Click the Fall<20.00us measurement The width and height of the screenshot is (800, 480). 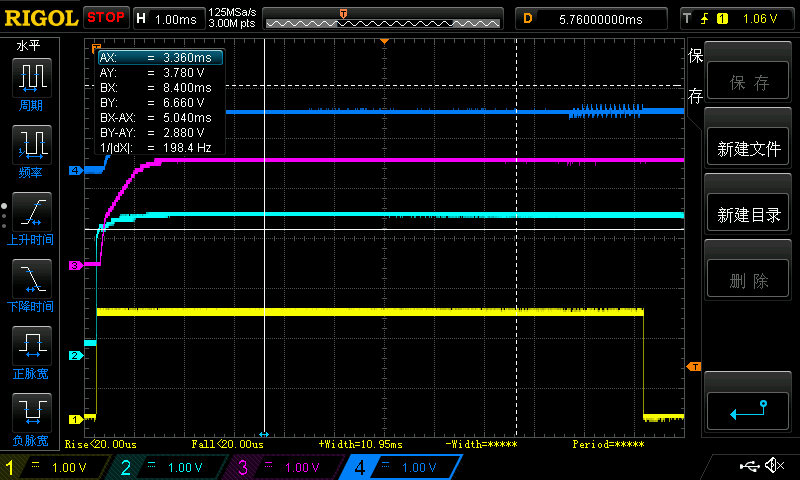[227, 444]
